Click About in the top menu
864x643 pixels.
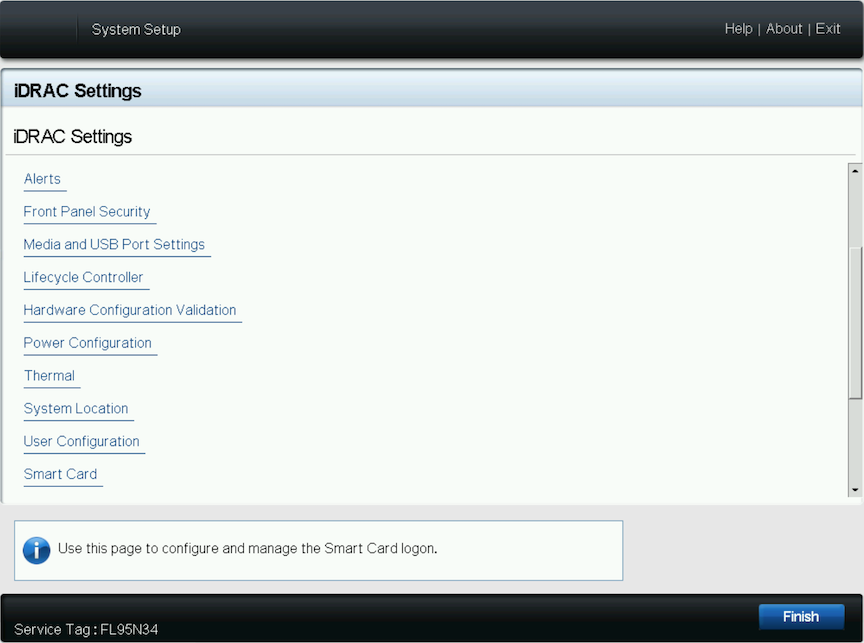(784, 28)
